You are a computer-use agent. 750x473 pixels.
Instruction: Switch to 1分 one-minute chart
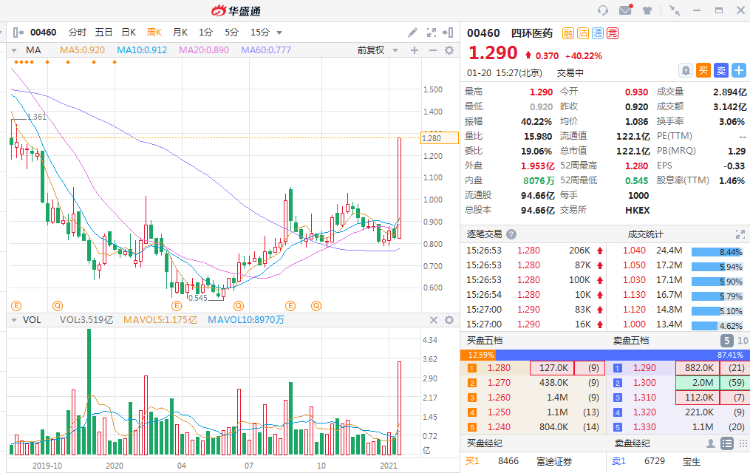pos(206,33)
